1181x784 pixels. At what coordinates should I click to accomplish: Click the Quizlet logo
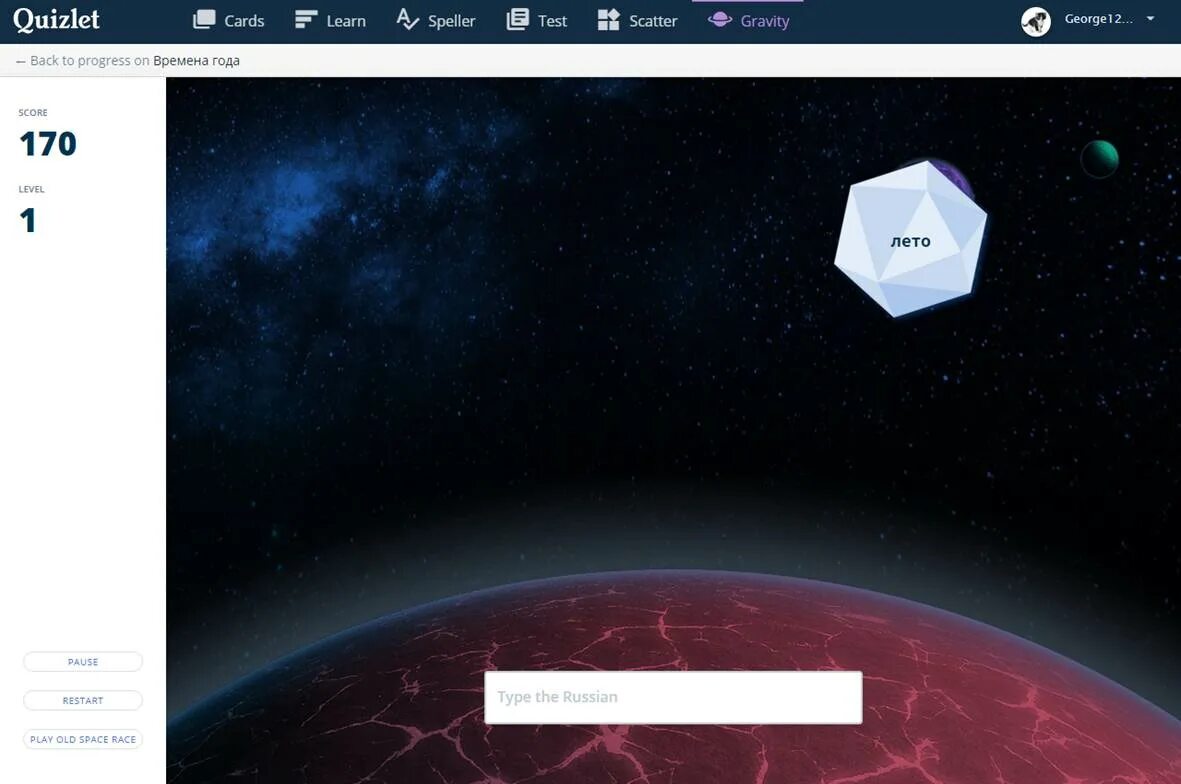coord(57,20)
